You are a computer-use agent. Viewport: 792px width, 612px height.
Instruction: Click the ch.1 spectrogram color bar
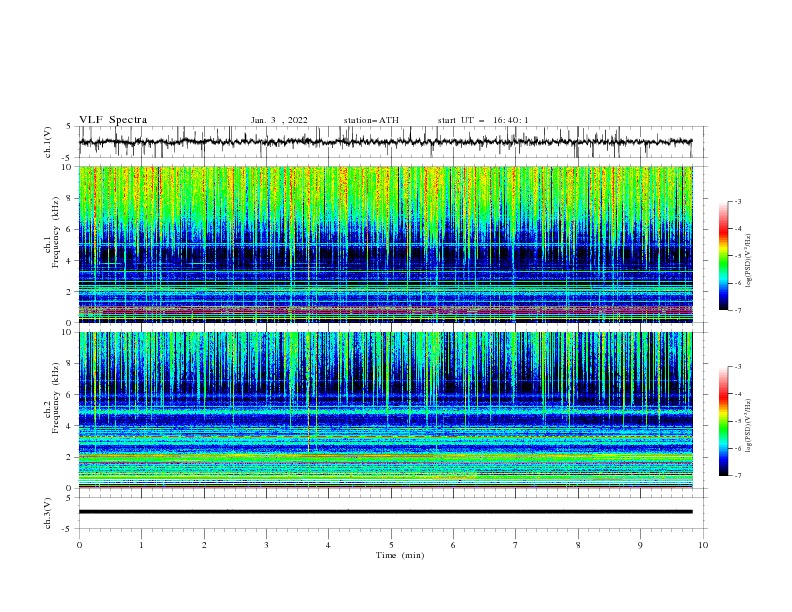point(724,255)
